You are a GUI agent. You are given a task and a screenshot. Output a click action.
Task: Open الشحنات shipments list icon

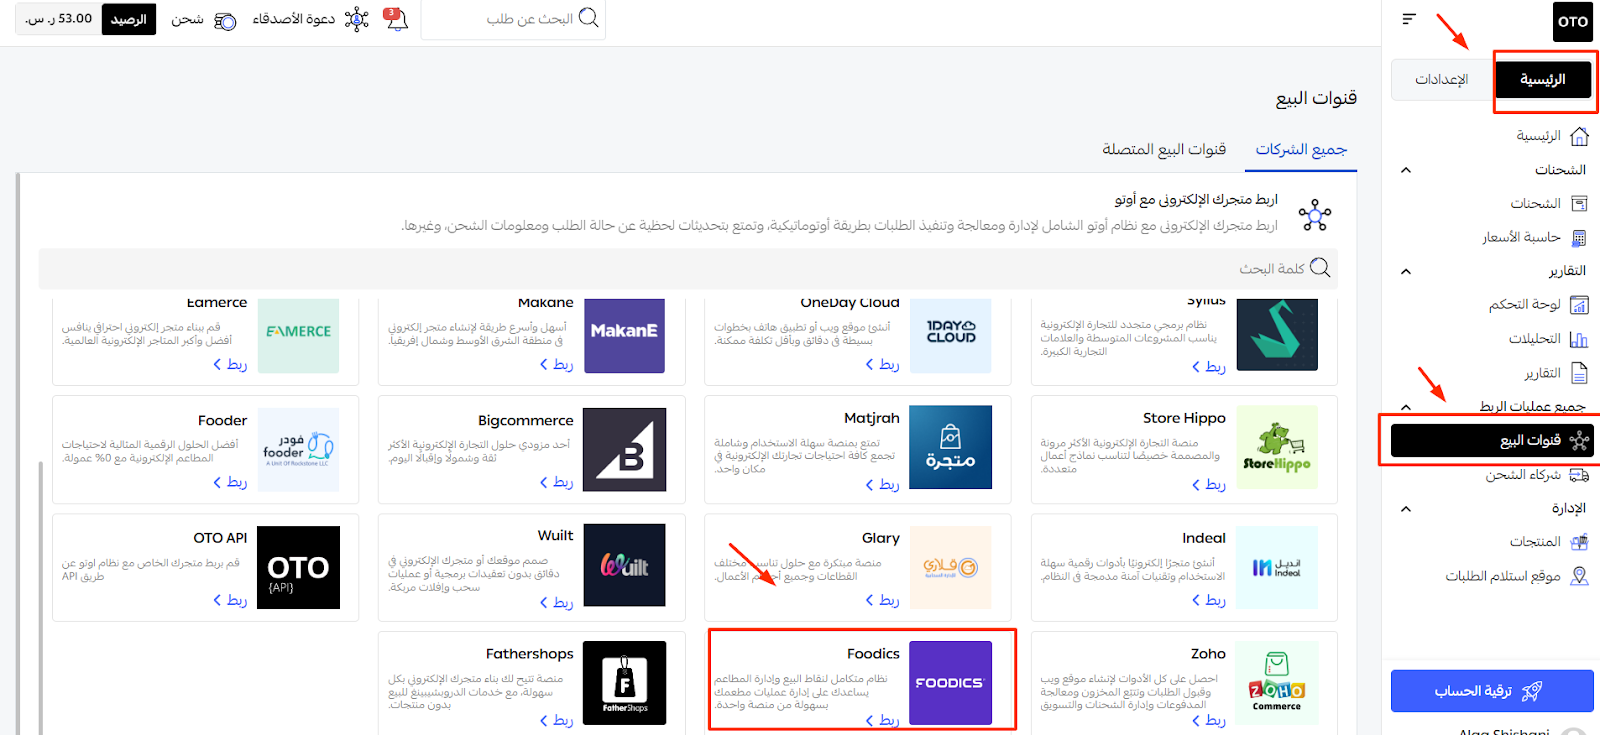point(1580,204)
